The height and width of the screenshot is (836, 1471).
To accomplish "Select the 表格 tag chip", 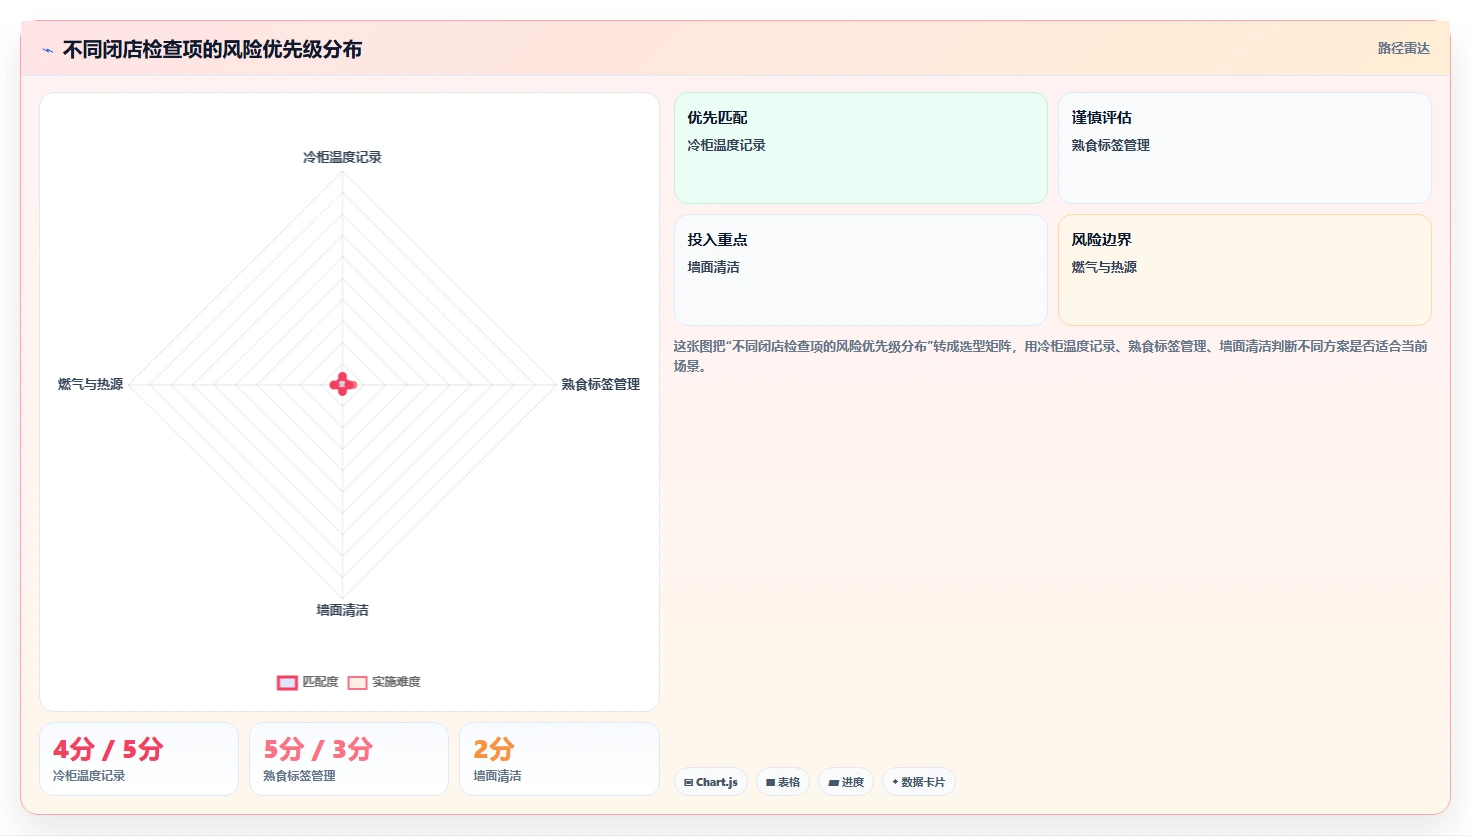I will click(783, 782).
